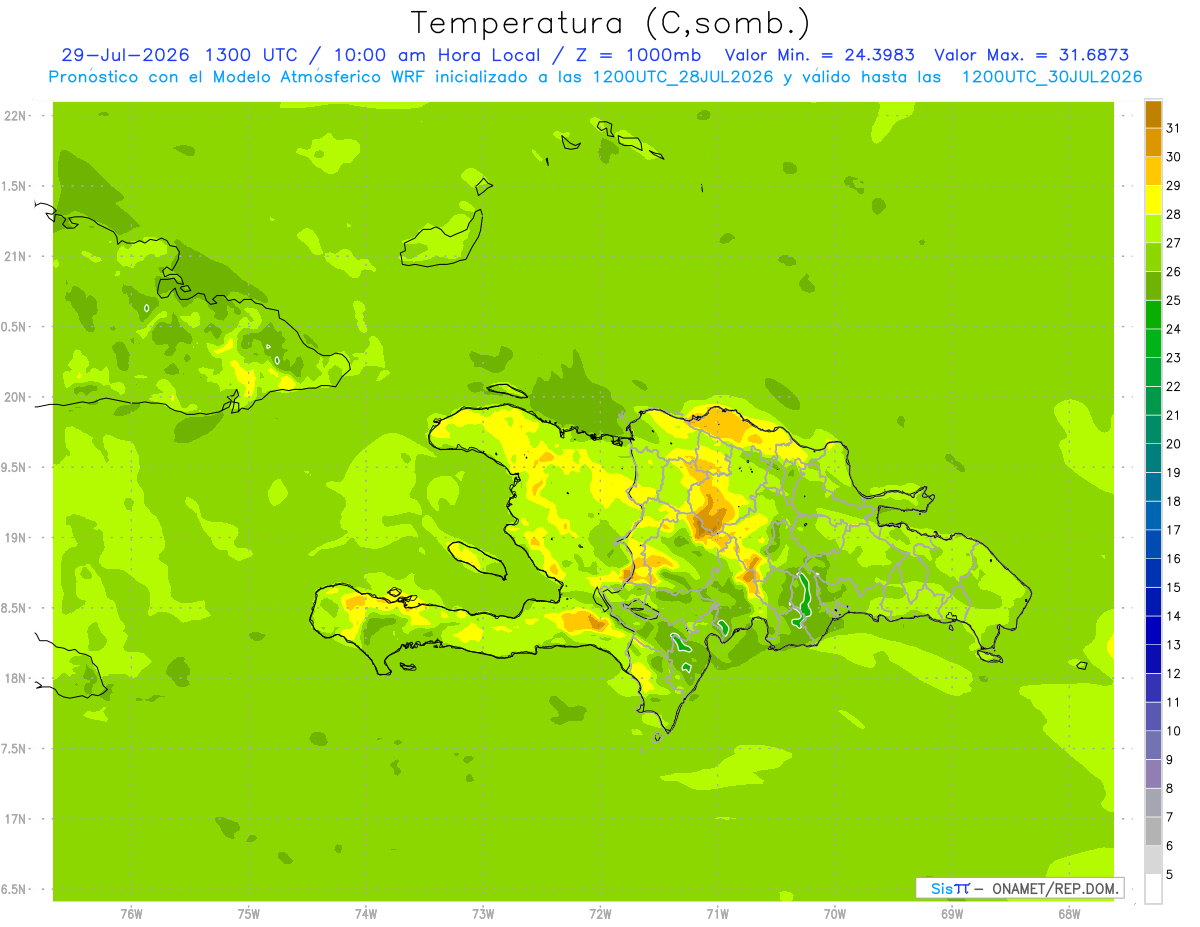Click legend value "10"
Viewport: 1200px width, 927px height.
tap(1174, 731)
